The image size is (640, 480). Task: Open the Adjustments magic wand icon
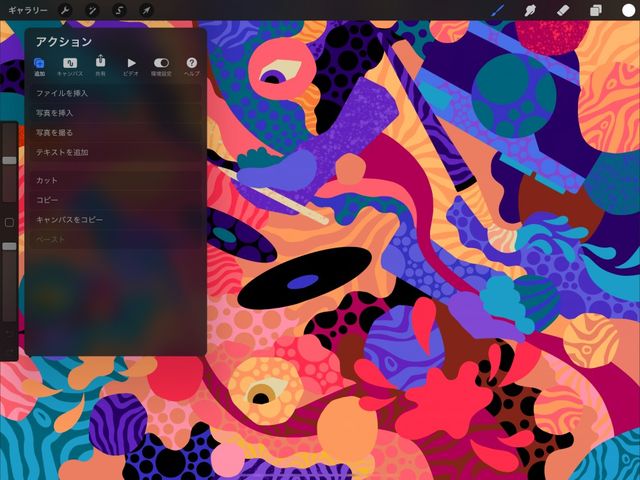[92, 10]
